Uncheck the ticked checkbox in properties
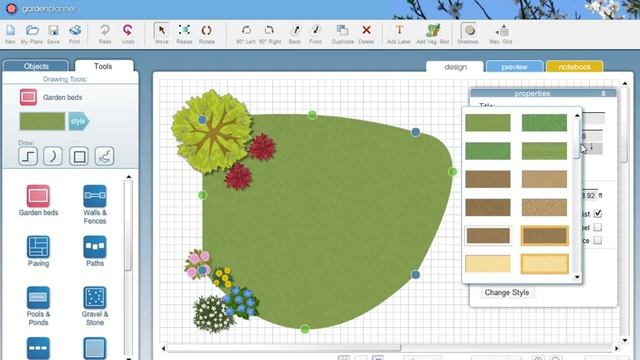Image resolution: width=640 pixels, height=360 pixels. [598, 213]
